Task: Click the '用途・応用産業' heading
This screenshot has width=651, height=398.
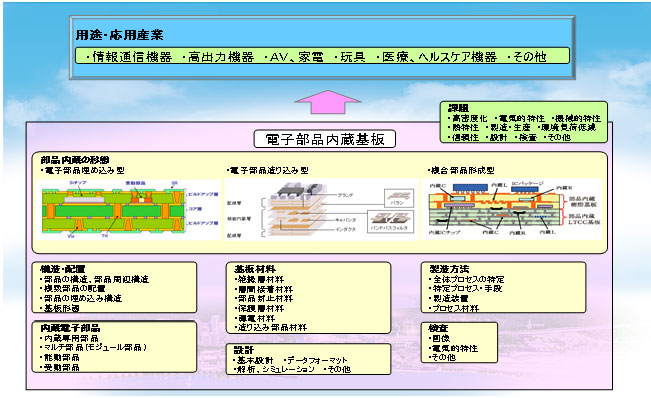Action: (120, 35)
